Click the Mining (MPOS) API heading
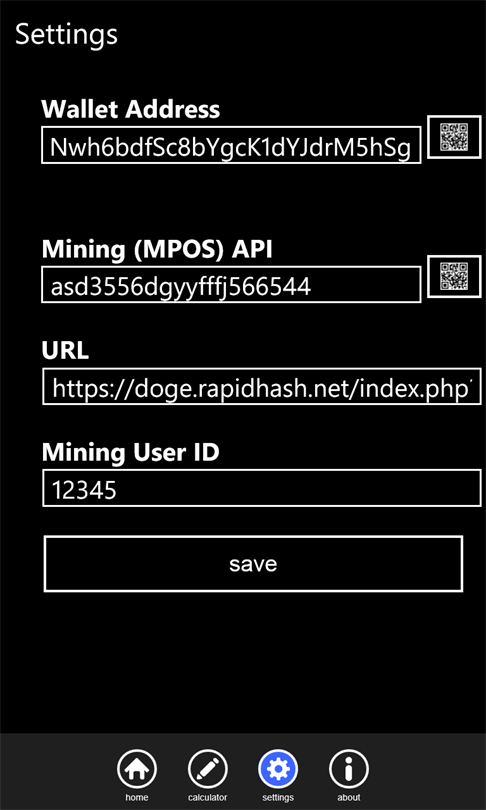Screen dimensions: 486x810 coord(156,250)
